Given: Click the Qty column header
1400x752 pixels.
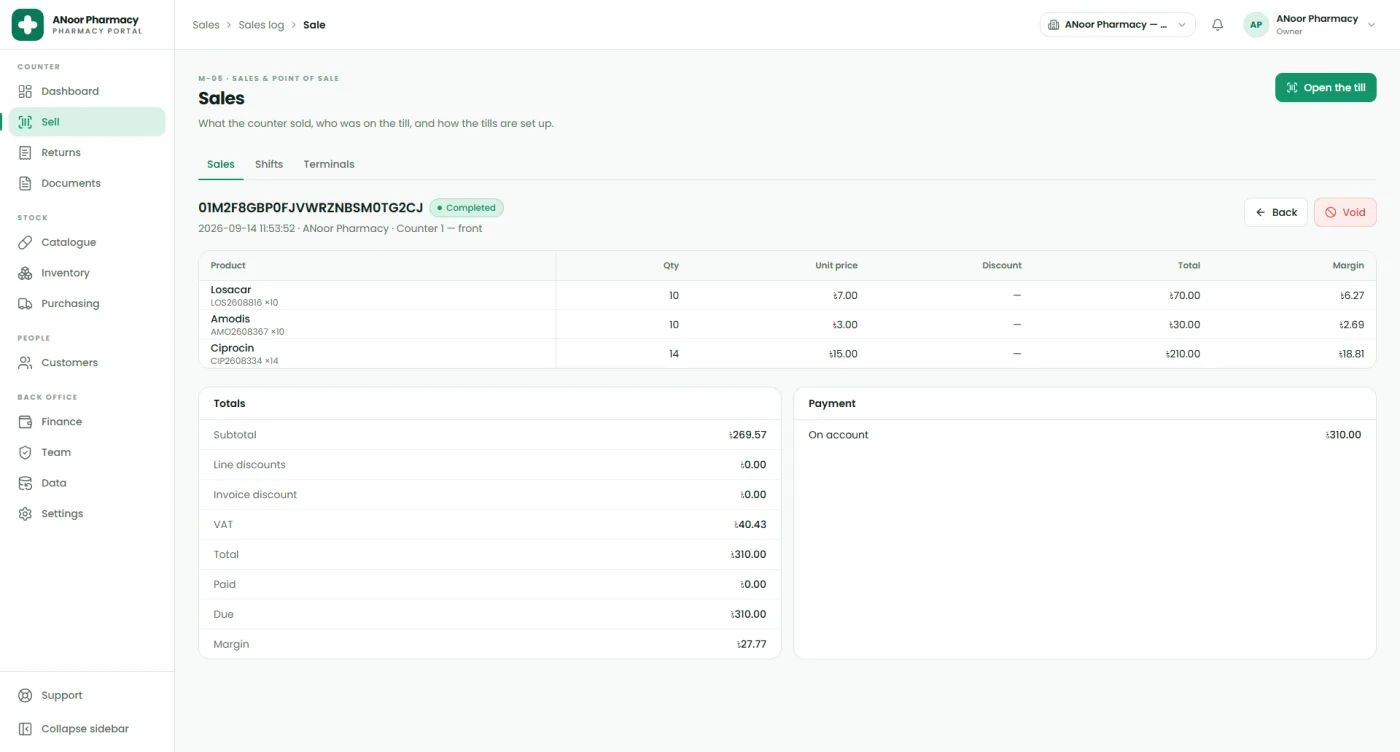Looking at the screenshot, I should click(x=671, y=265).
